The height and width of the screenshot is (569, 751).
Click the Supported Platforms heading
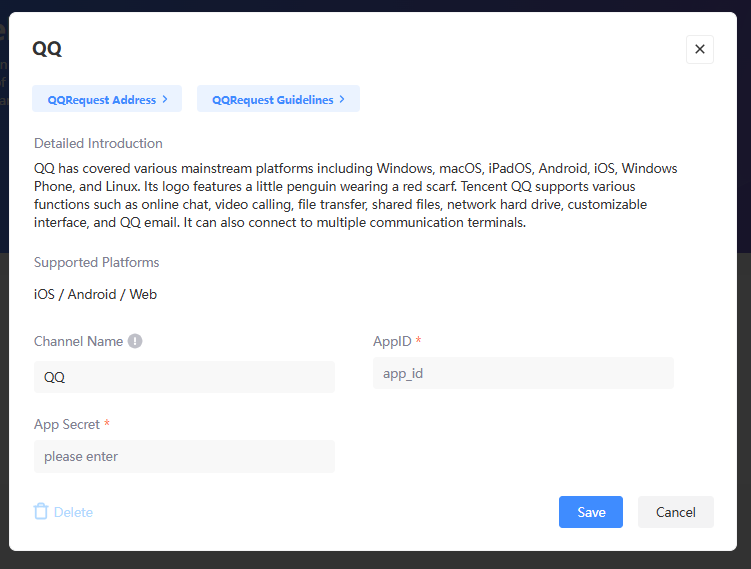click(x=96, y=262)
